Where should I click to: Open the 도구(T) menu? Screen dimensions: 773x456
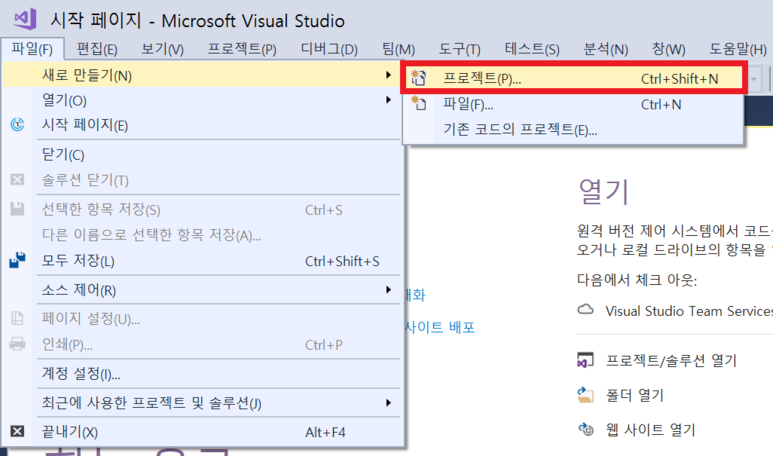coord(459,49)
